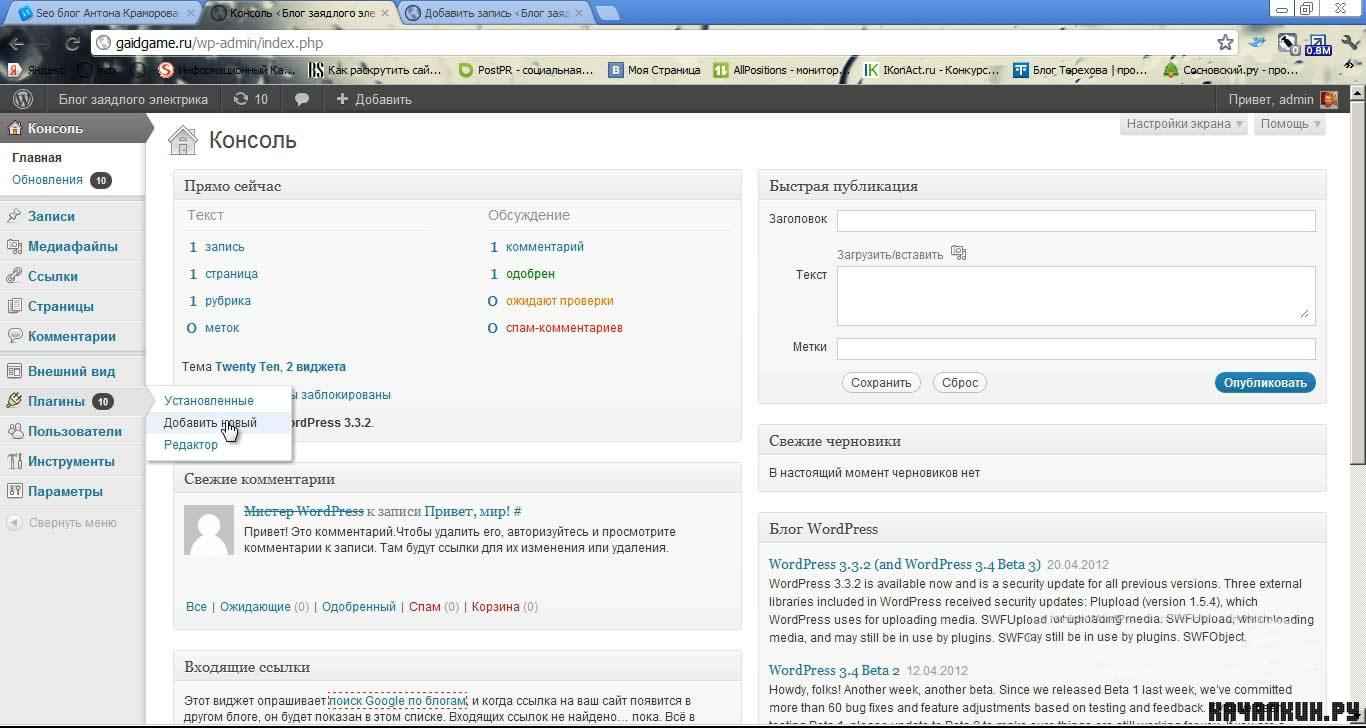Open Пользователи via its users icon
The width and height of the screenshot is (1366, 728).
pos(14,431)
